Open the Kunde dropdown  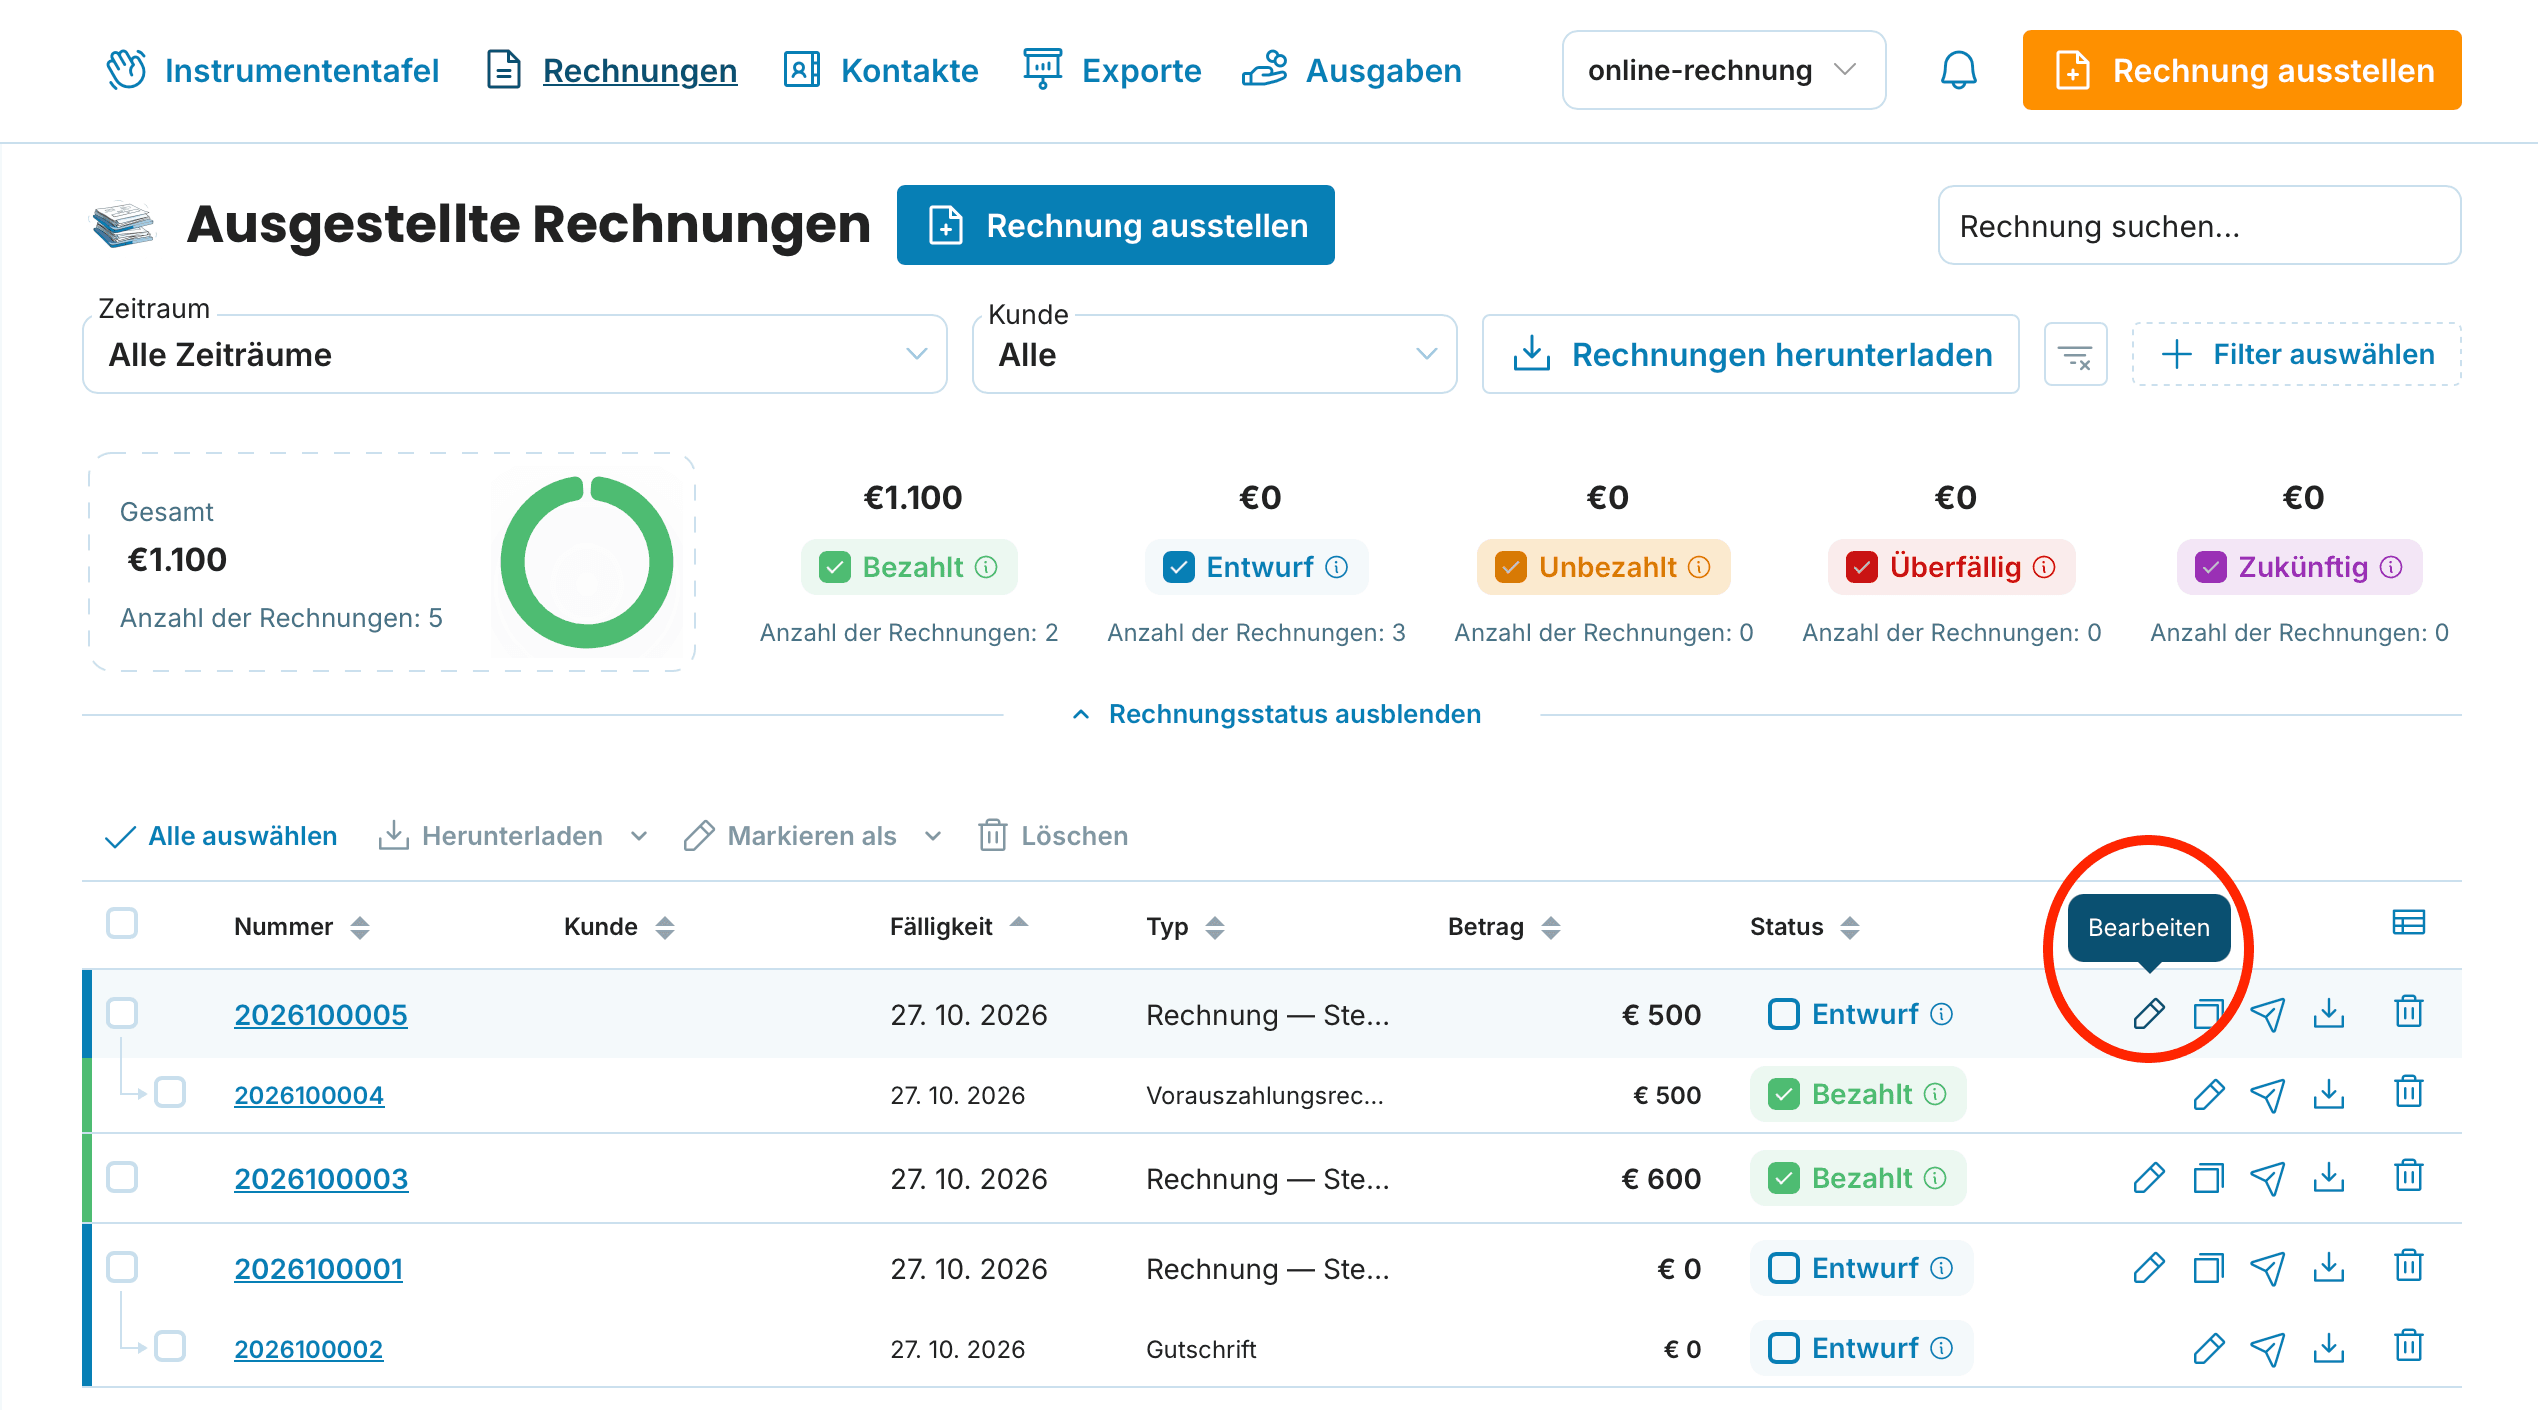pos(1214,355)
